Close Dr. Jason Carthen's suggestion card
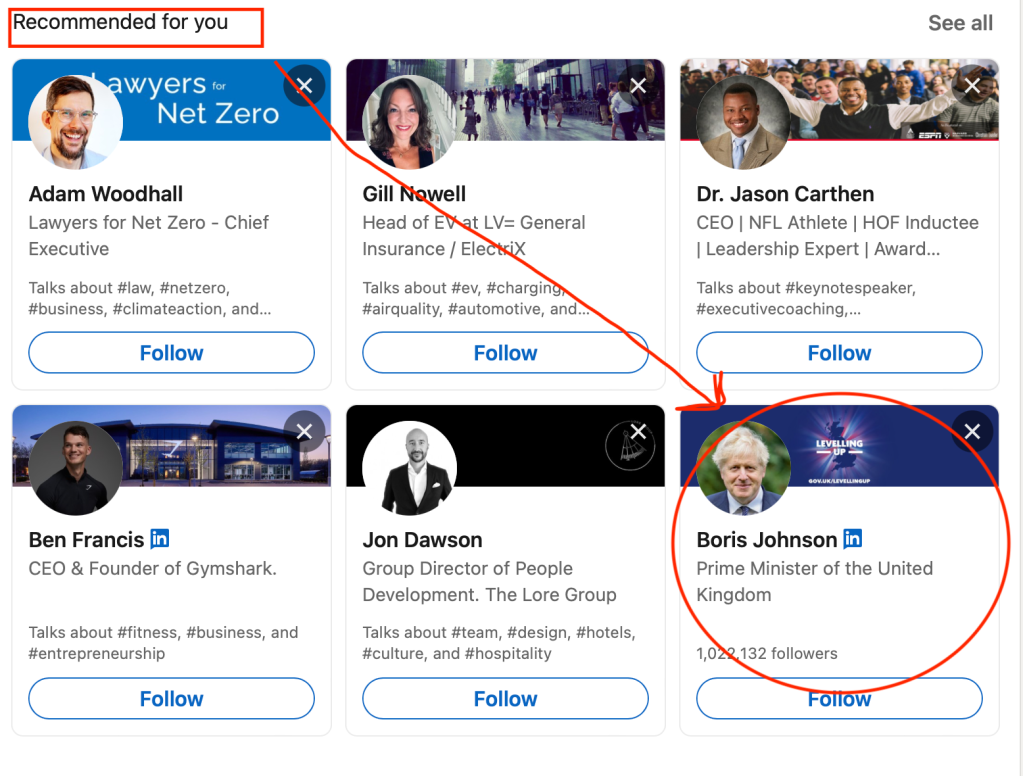The width and height of the screenshot is (1023, 776). 972,86
